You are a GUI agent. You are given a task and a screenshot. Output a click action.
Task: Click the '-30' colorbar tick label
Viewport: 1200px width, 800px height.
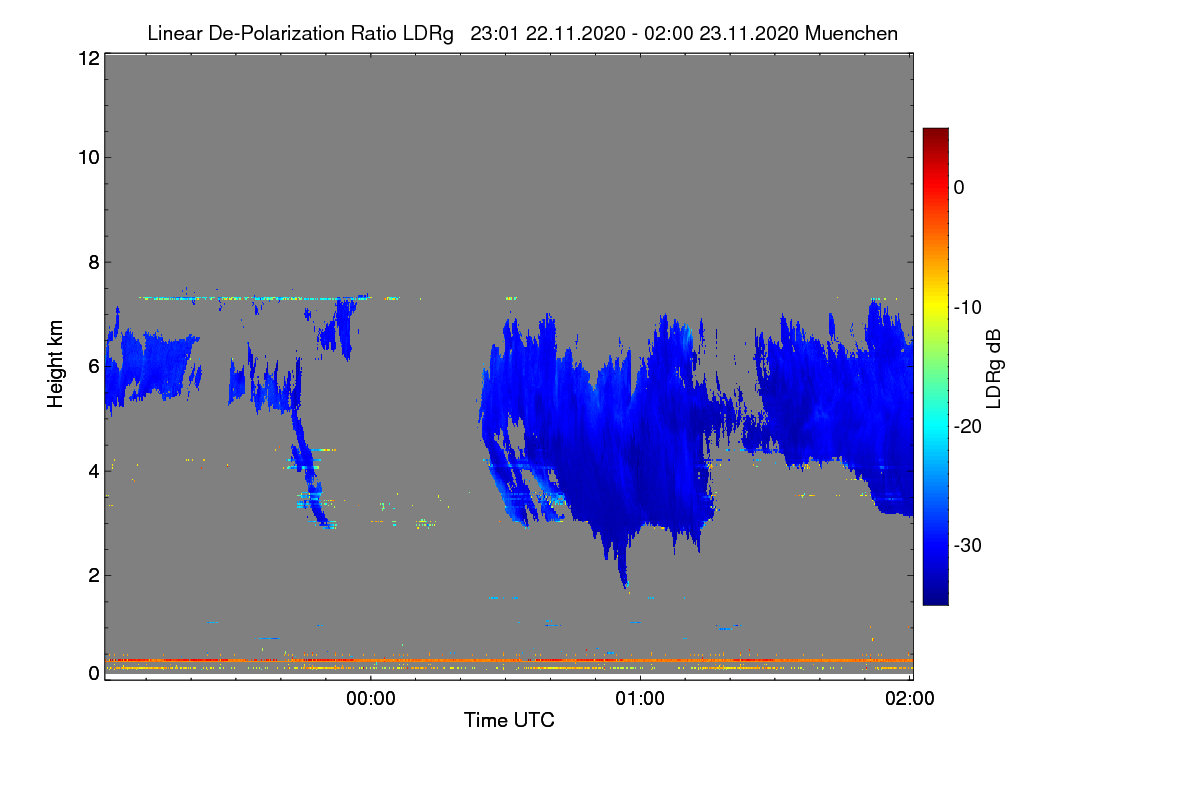point(967,546)
